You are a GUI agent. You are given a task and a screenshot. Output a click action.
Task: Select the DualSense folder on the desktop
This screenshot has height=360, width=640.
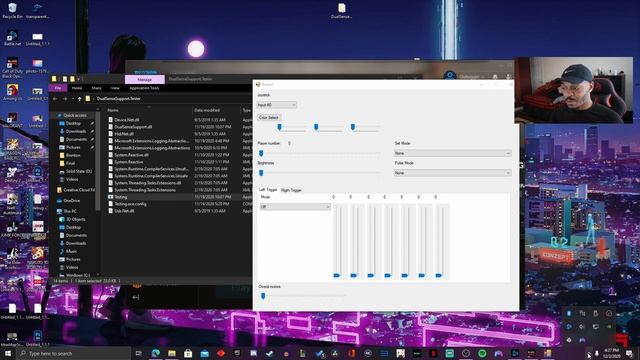pos(342,11)
